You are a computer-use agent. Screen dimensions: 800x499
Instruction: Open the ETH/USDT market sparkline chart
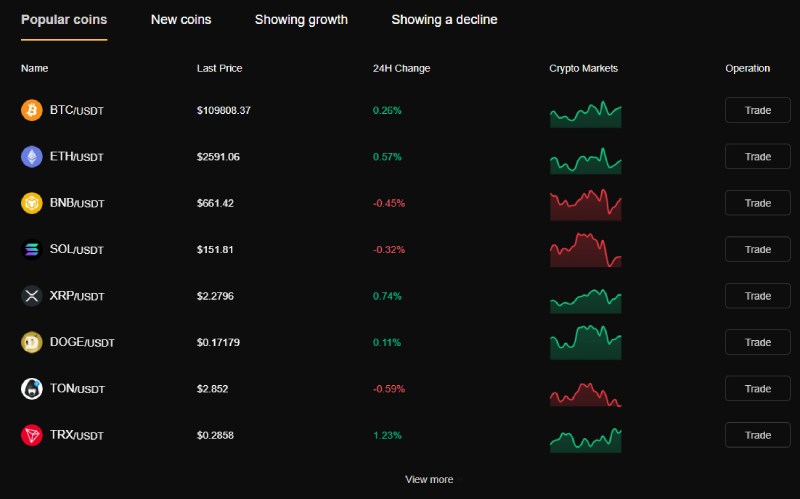pos(586,161)
